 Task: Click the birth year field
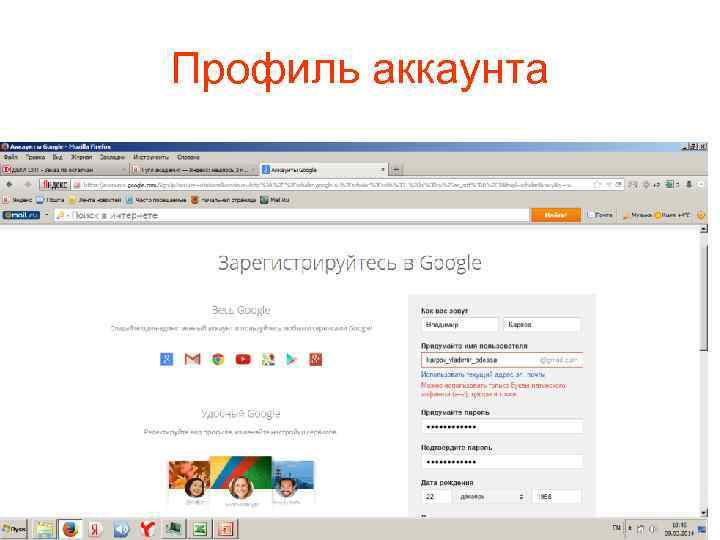point(556,496)
